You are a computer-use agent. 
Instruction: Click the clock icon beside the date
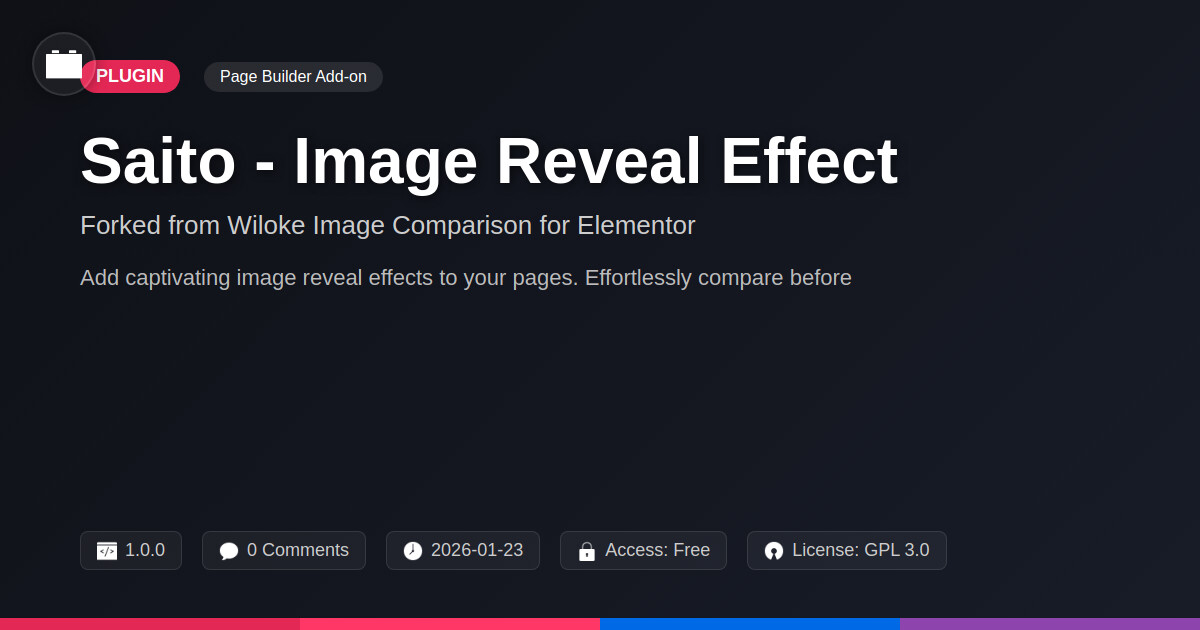413,551
